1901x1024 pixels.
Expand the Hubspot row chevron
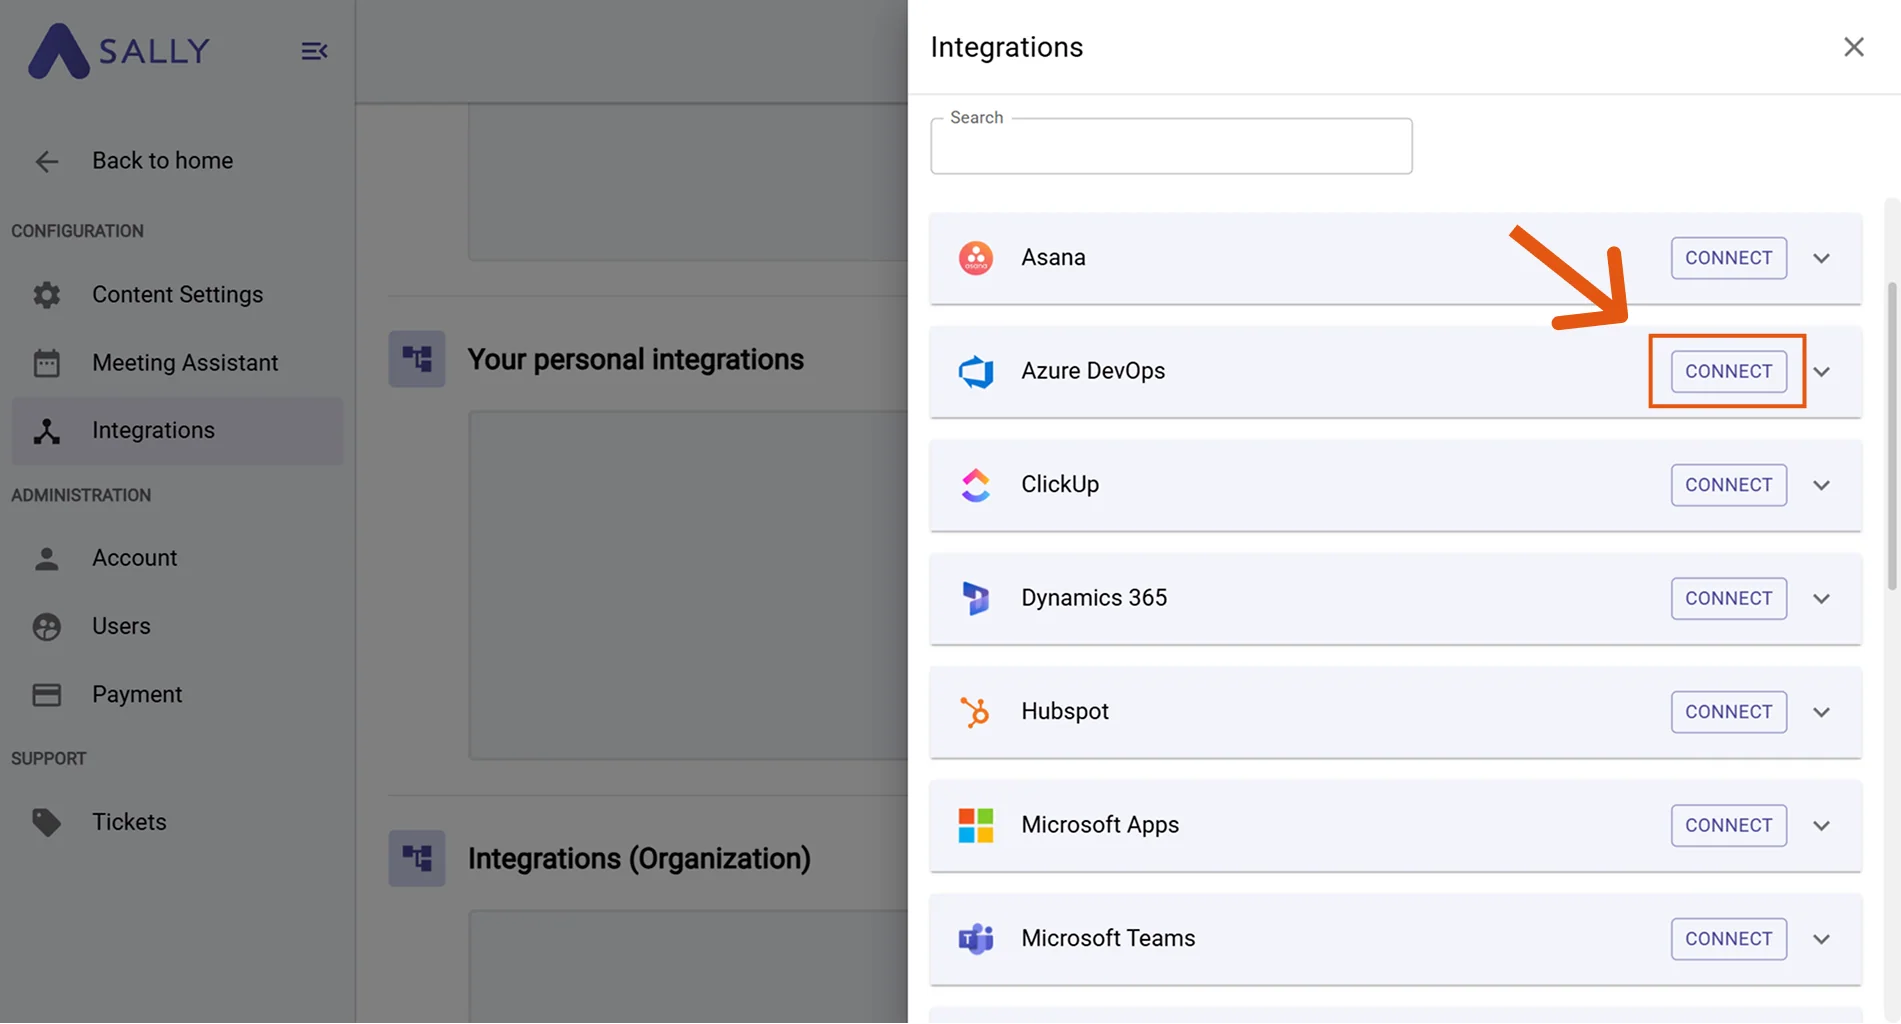click(1822, 712)
